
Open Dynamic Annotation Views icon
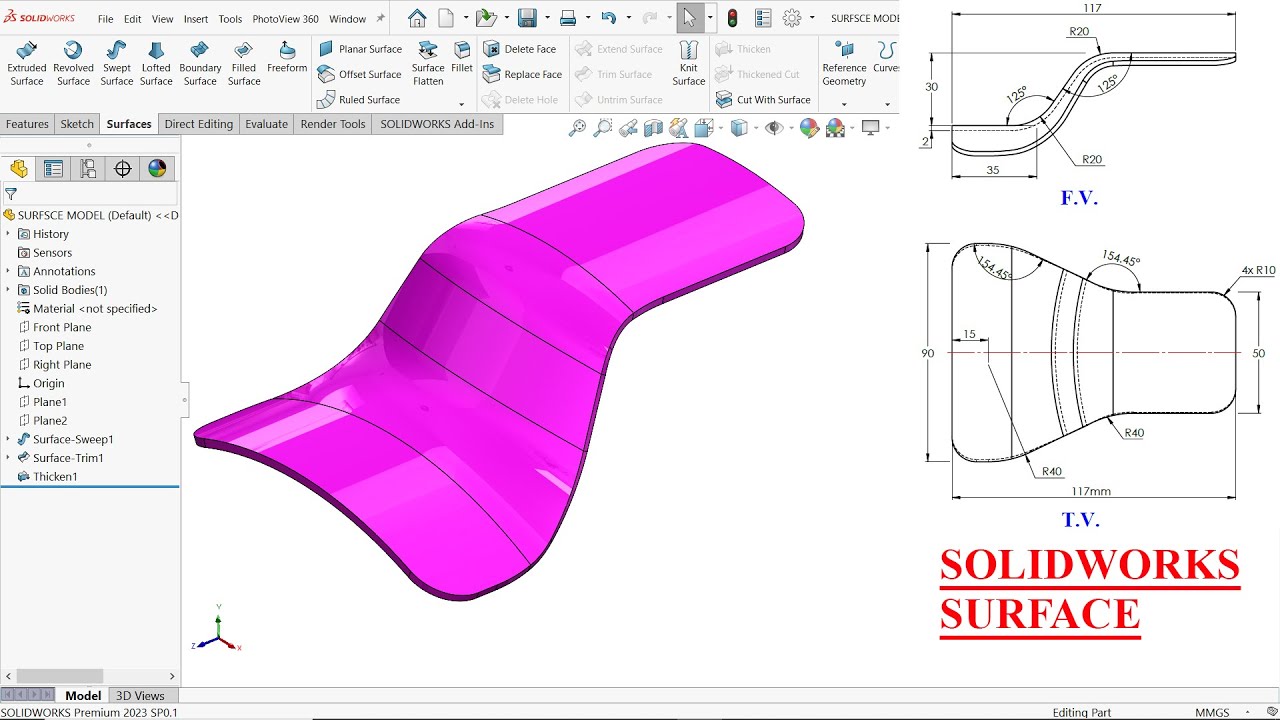pos(678,128)
